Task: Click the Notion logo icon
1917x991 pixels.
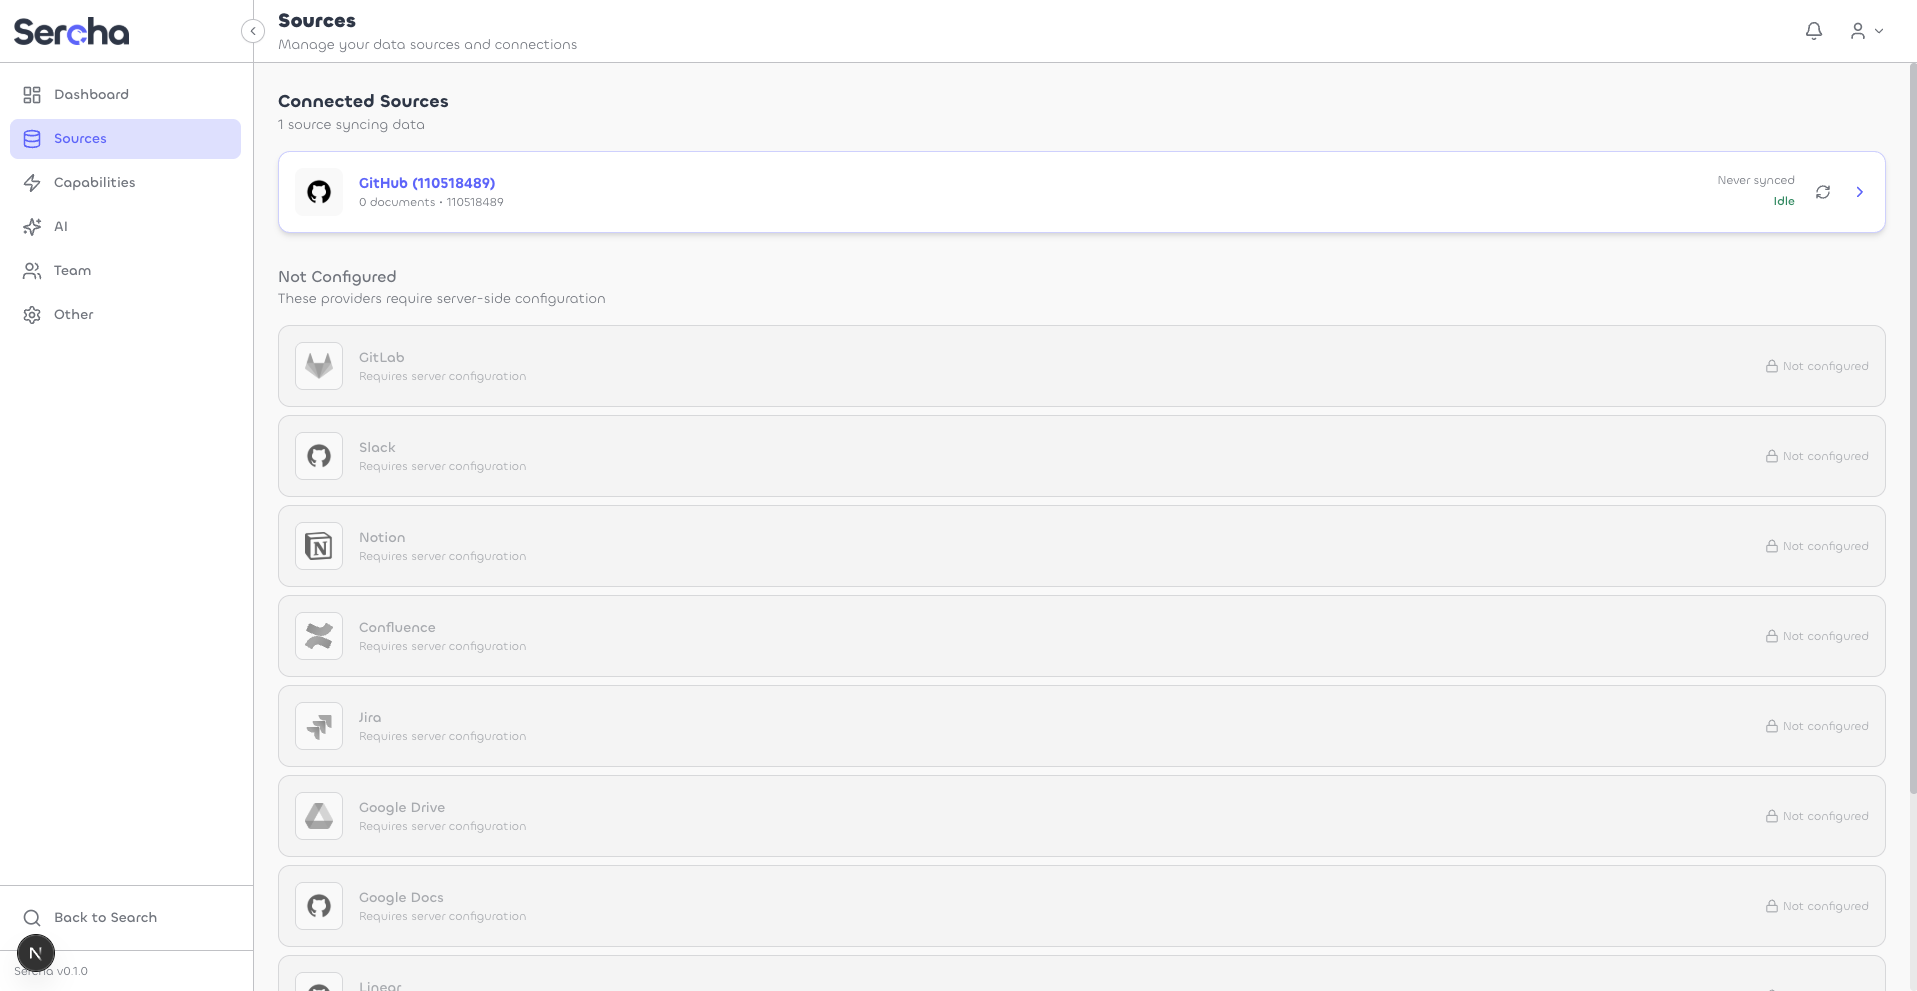Action: 319,546
